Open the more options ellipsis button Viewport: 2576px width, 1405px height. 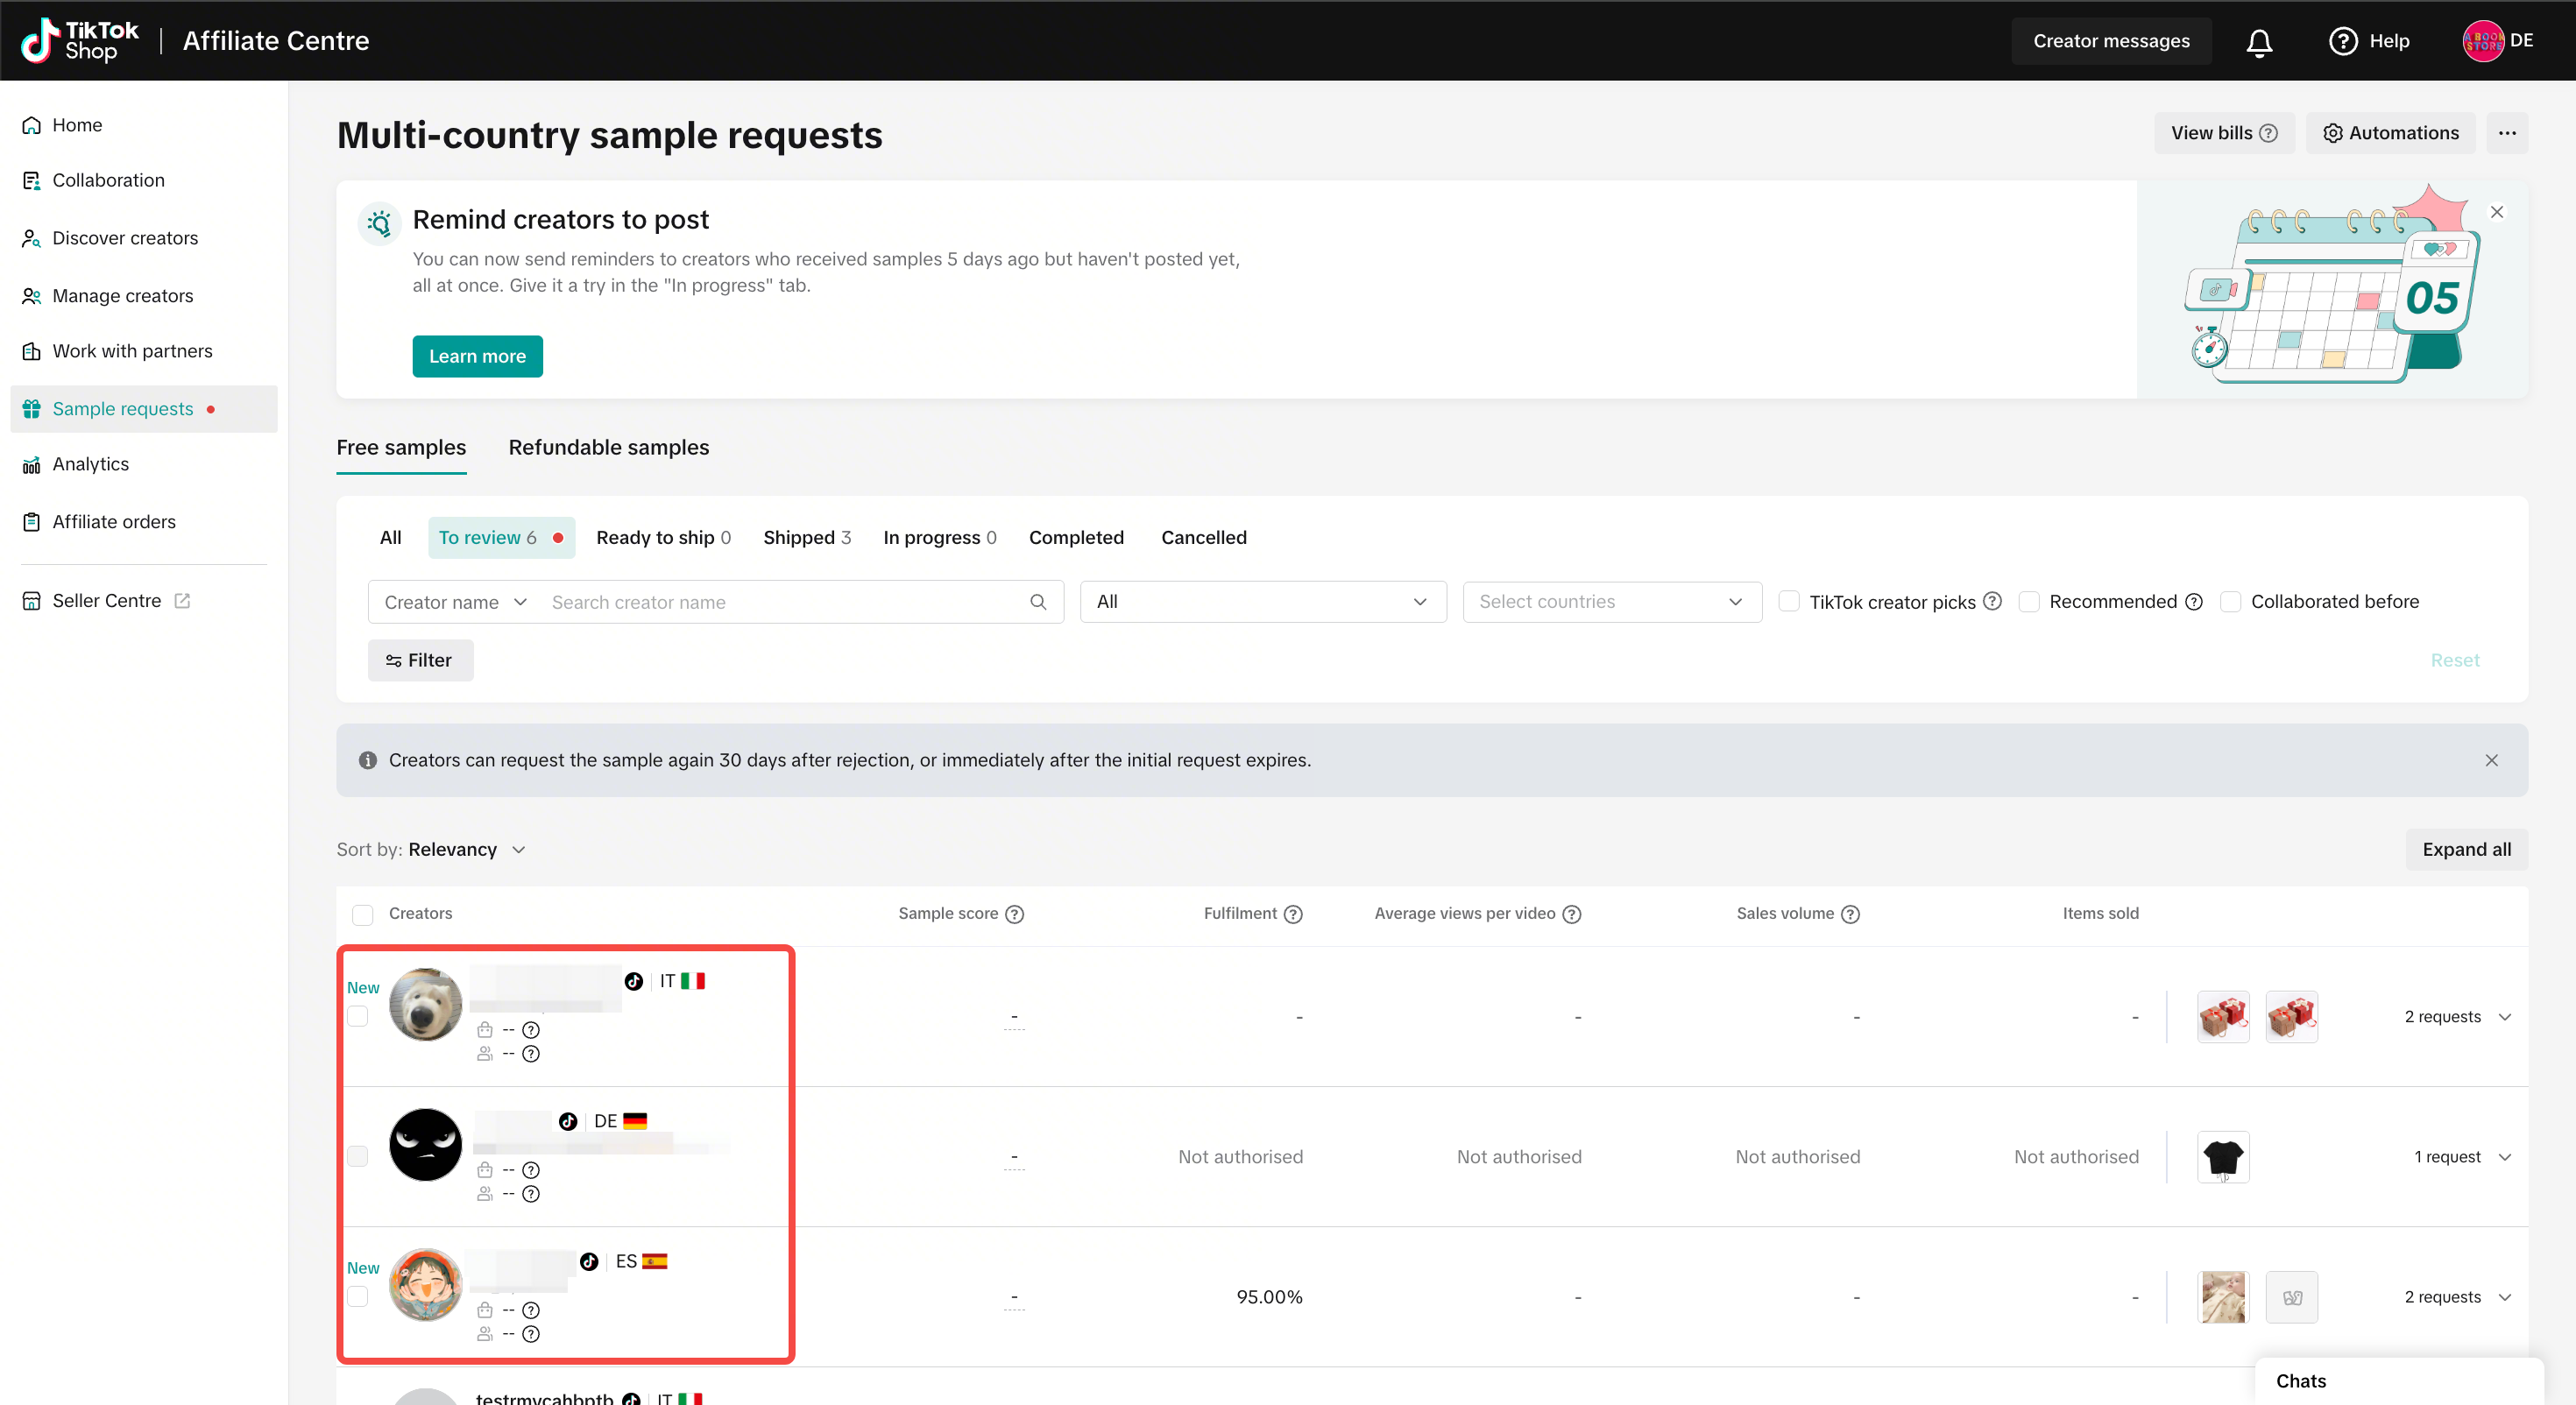click(x=2507, y=133)
